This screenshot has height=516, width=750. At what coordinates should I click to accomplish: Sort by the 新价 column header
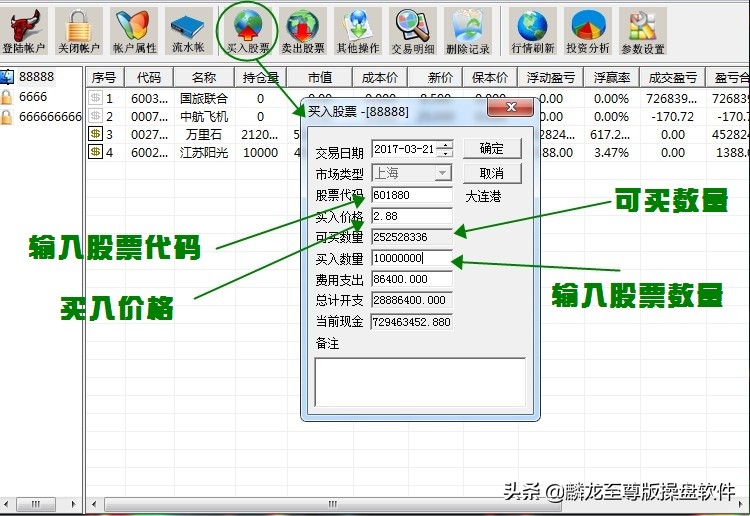435,77
